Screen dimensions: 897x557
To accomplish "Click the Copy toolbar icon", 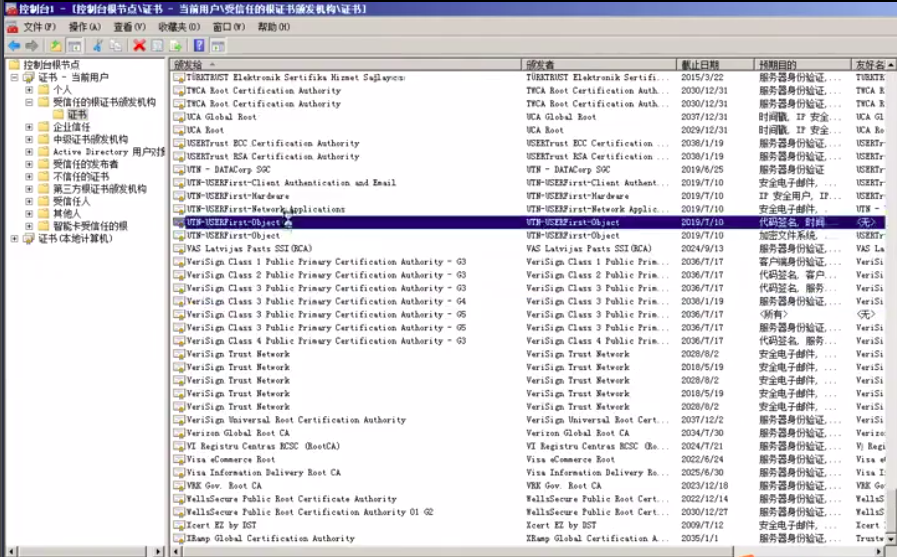I will [116, 46].
